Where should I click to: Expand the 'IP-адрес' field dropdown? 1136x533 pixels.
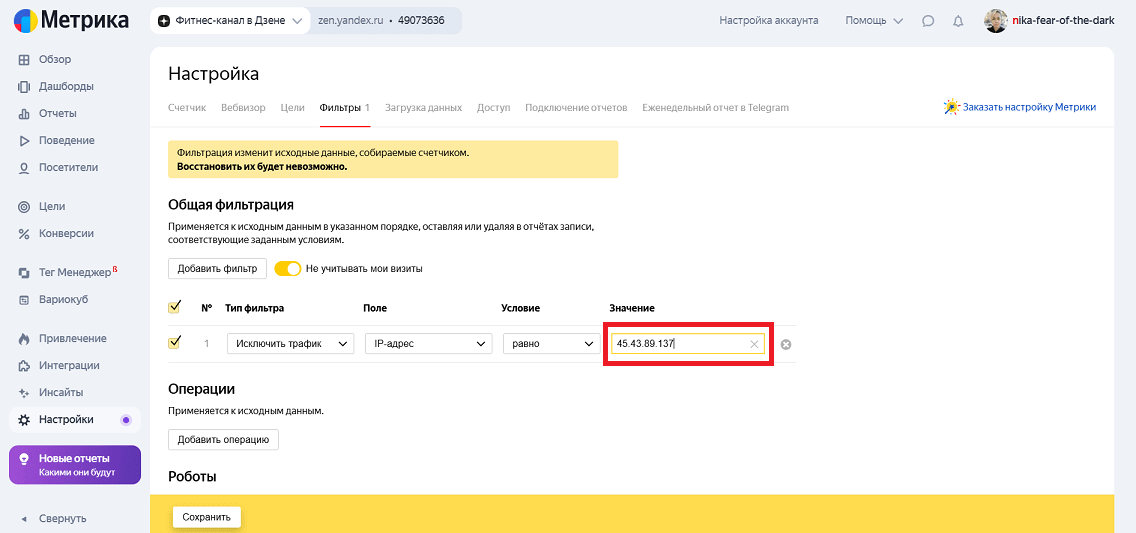[x=428, y=344]
